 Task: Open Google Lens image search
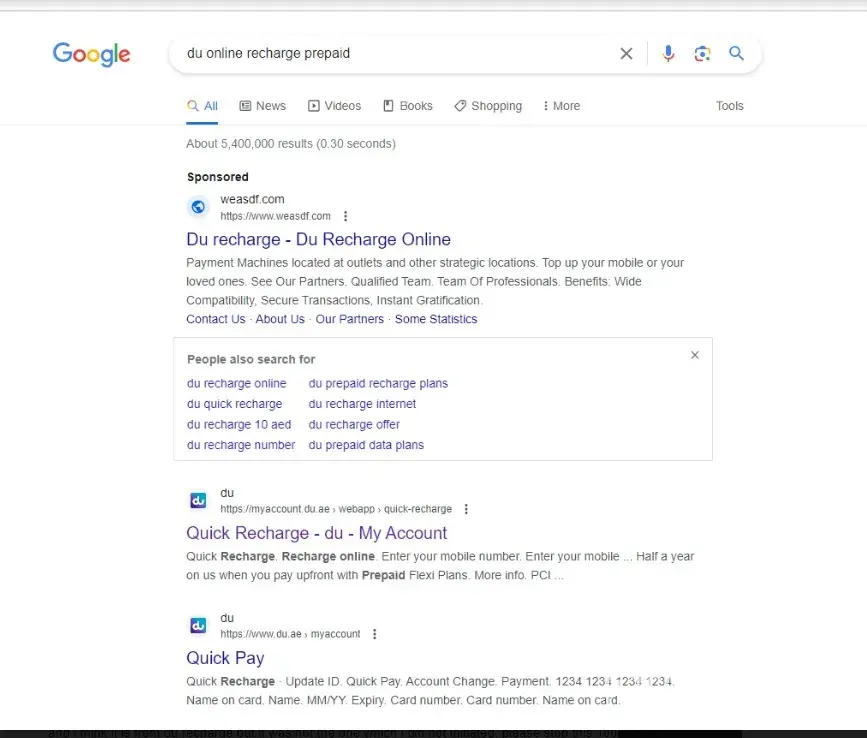click(x=702, y=54)
